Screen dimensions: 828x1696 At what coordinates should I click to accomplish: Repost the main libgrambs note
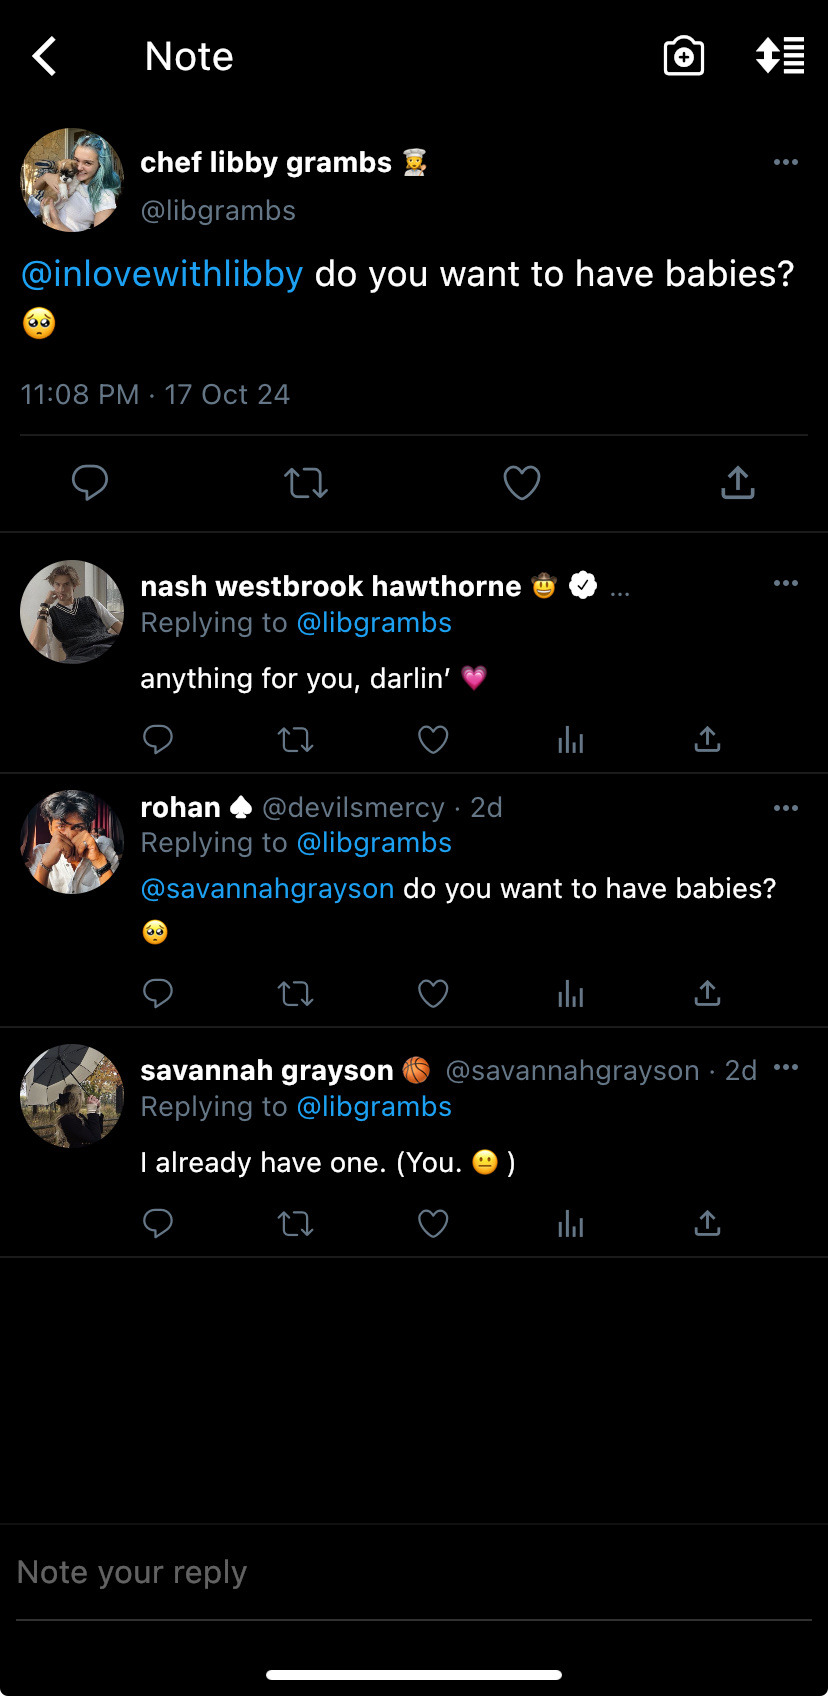pos(305,483)
